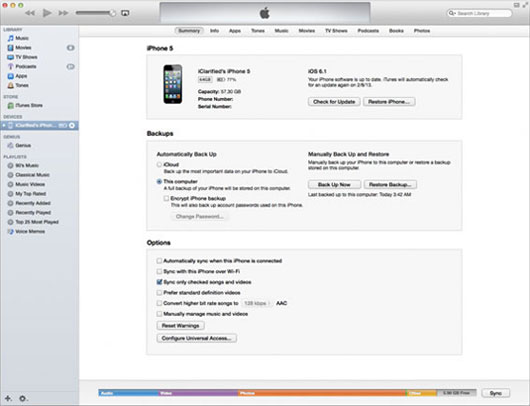Expand the iPhone device disclosure triangle

(4, 125)
